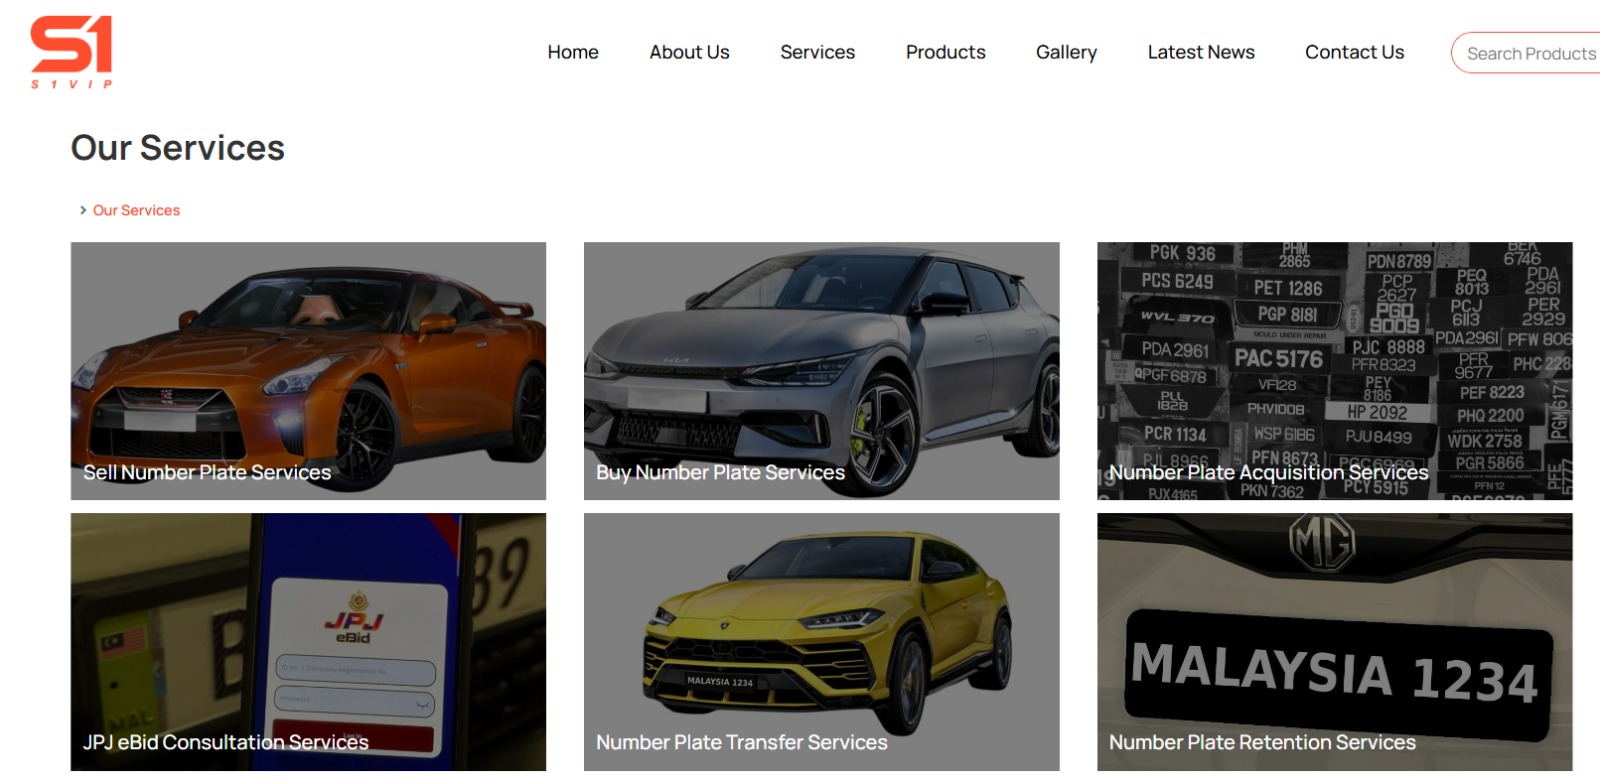The height and width of the screenshot is (781, 1600).
Task: Open the Buy Number Plate Services tile
Action: click(x=821, y=371)
